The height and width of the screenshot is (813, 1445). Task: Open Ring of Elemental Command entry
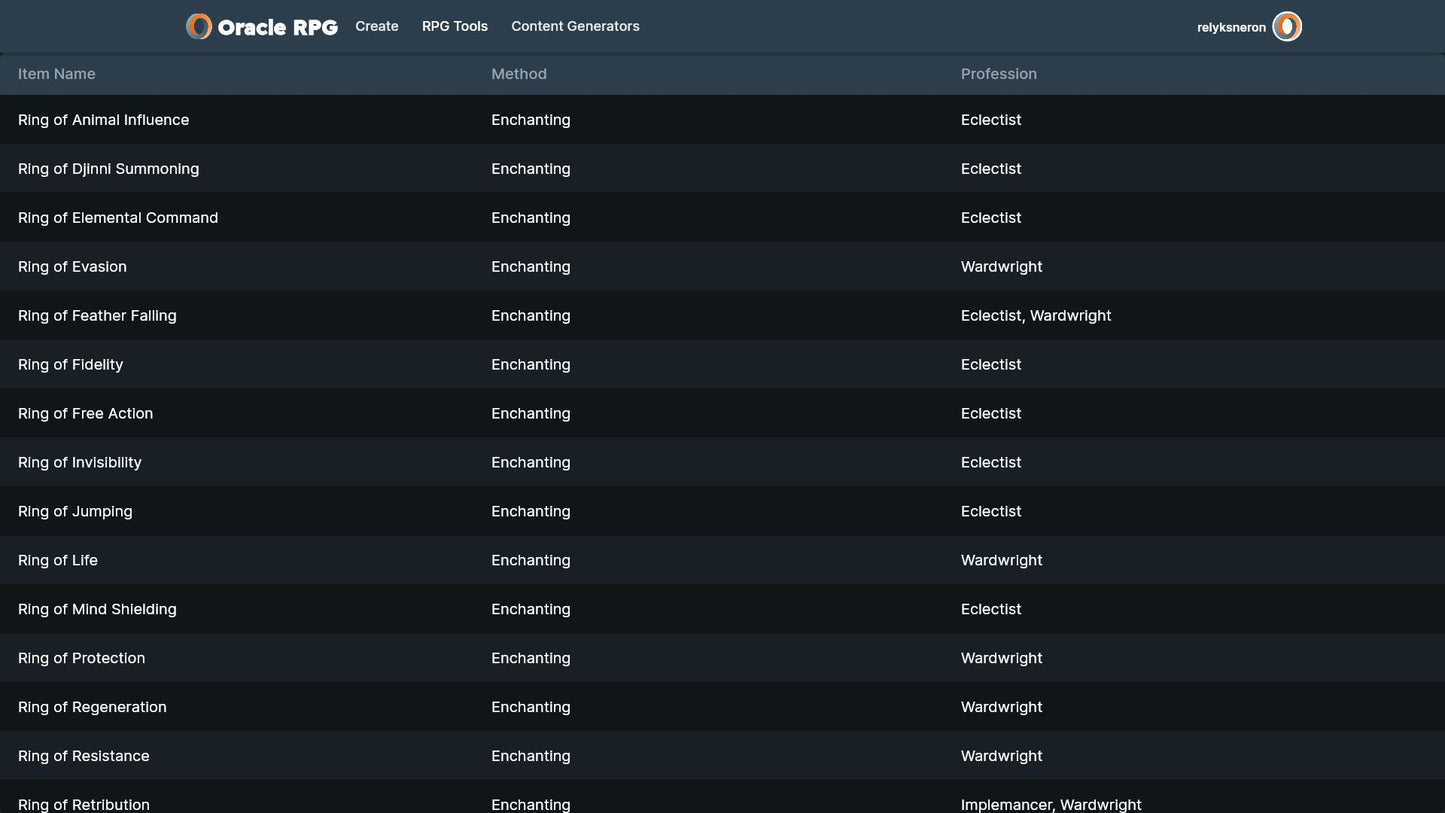click(x=118, y=218)
